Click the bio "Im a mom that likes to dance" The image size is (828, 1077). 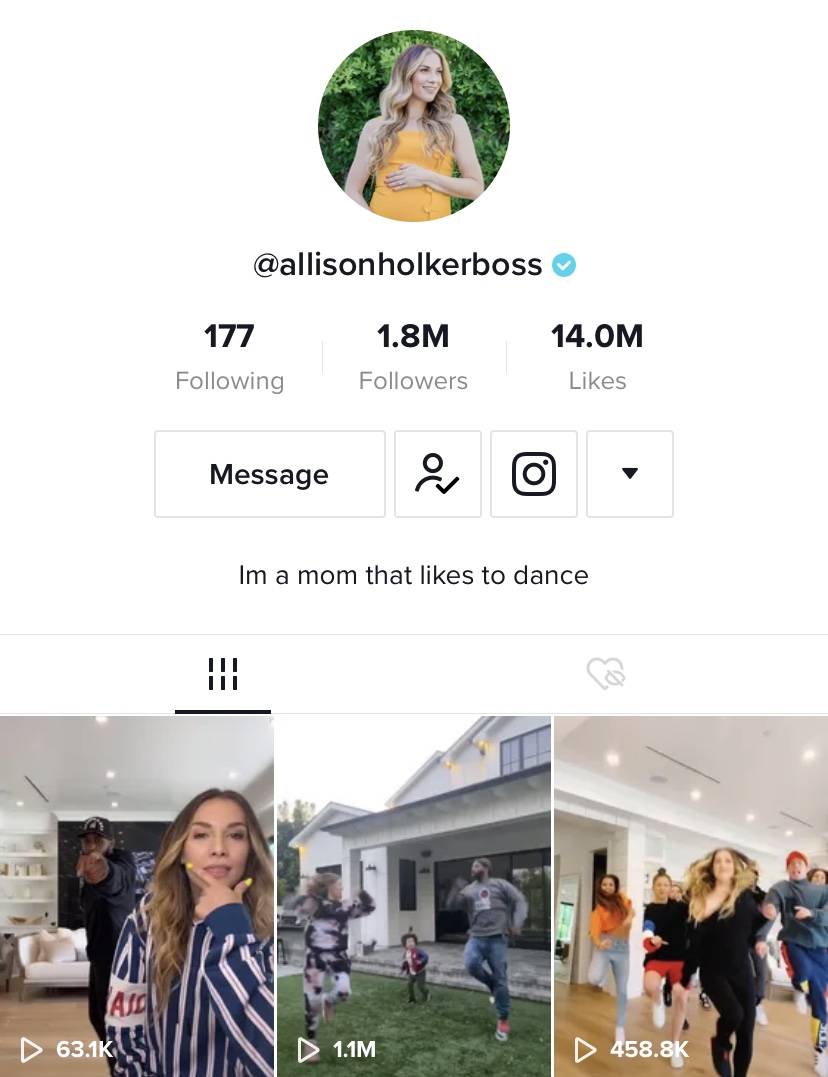click(414, 576)
